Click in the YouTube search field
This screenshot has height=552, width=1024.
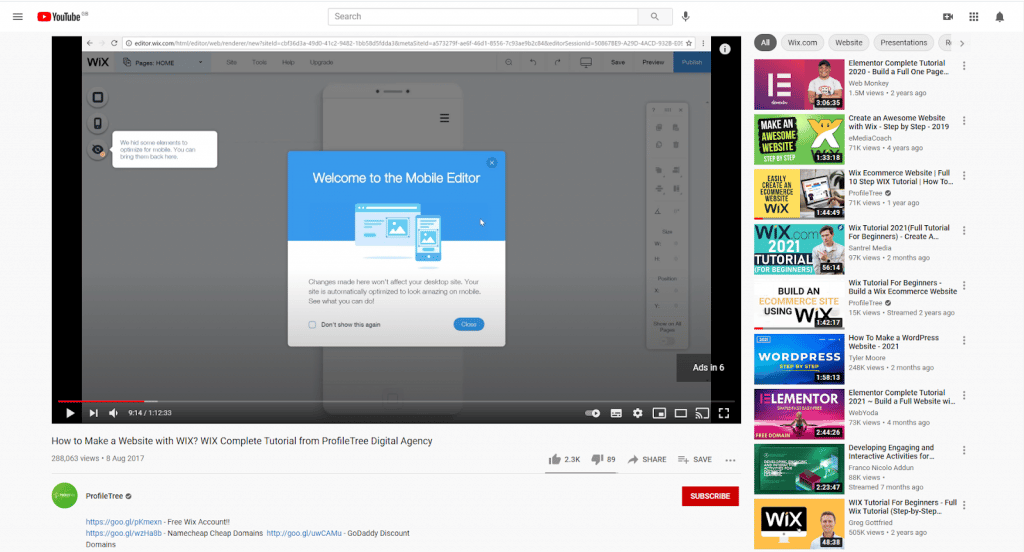[x=483, y=16]
